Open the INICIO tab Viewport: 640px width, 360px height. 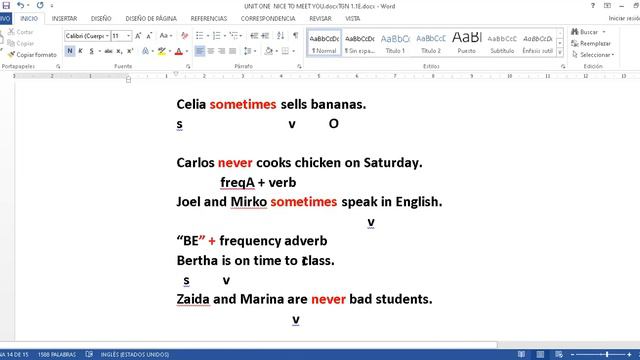pyautogui.click(x=29, y=18)
